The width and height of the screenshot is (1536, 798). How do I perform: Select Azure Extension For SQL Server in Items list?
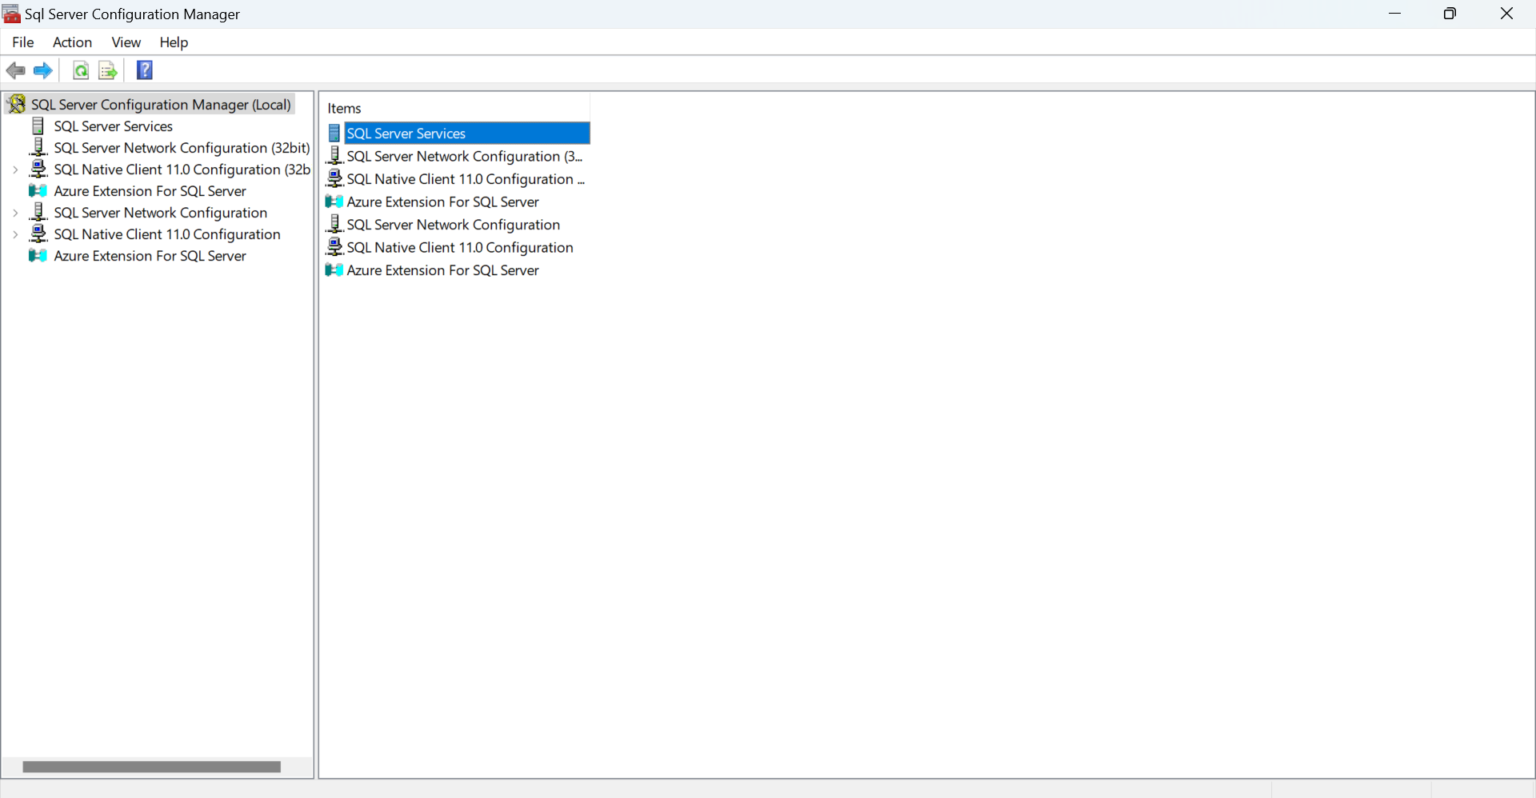[442, 201]
